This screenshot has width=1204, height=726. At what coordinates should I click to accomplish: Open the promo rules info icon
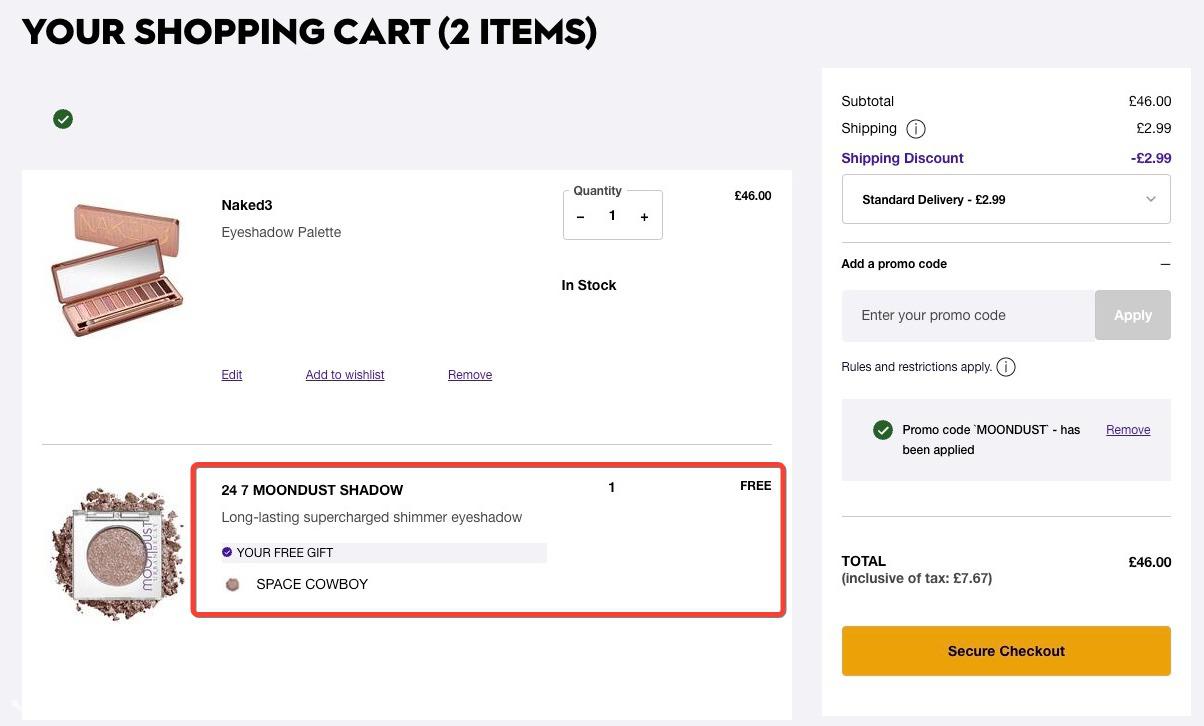click(x=1006, y=367)
